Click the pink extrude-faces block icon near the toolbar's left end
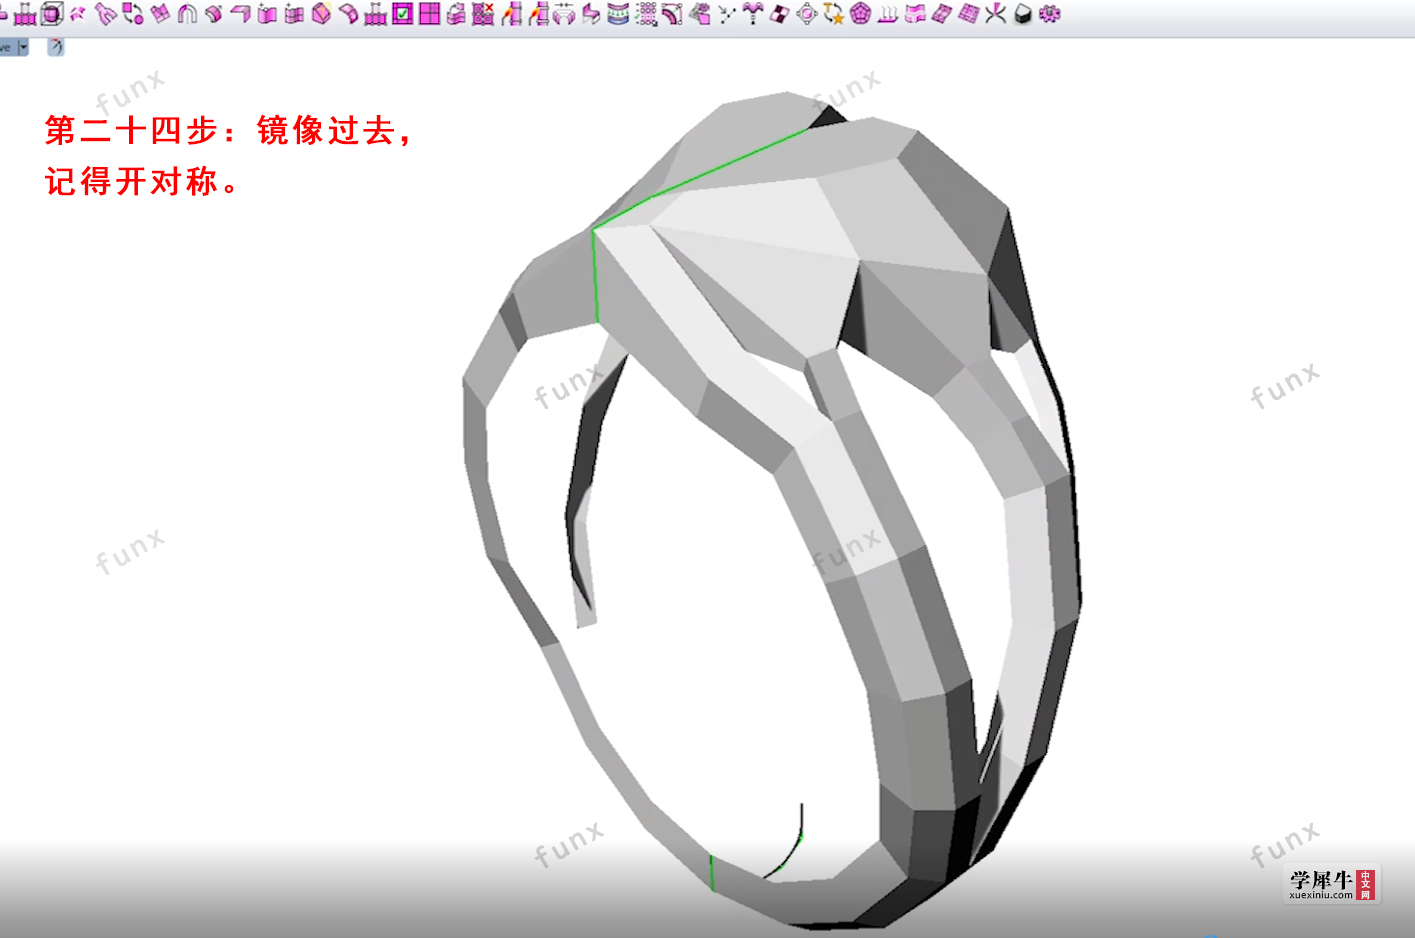This screenshot has width=1415, height=938. point(25,14)
